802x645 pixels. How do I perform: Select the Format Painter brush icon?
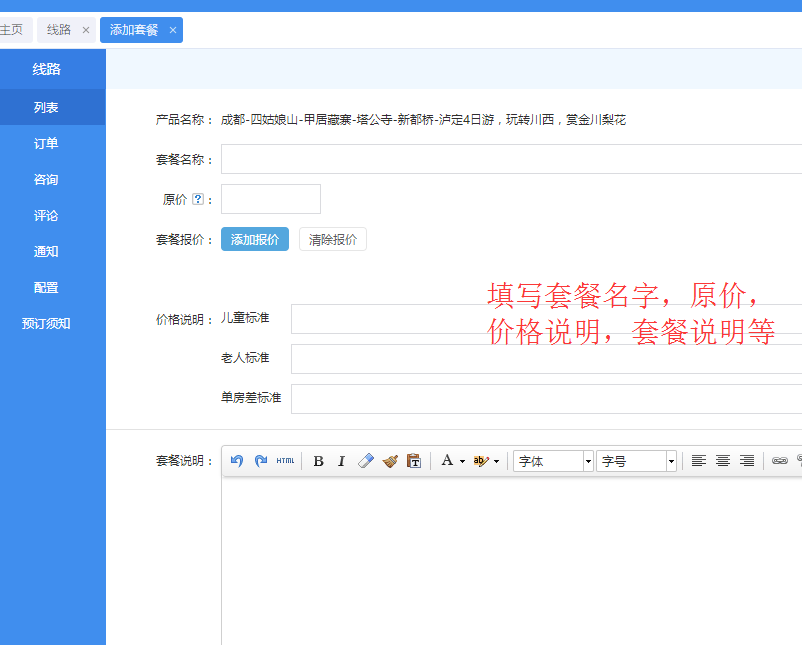(390, 461)
